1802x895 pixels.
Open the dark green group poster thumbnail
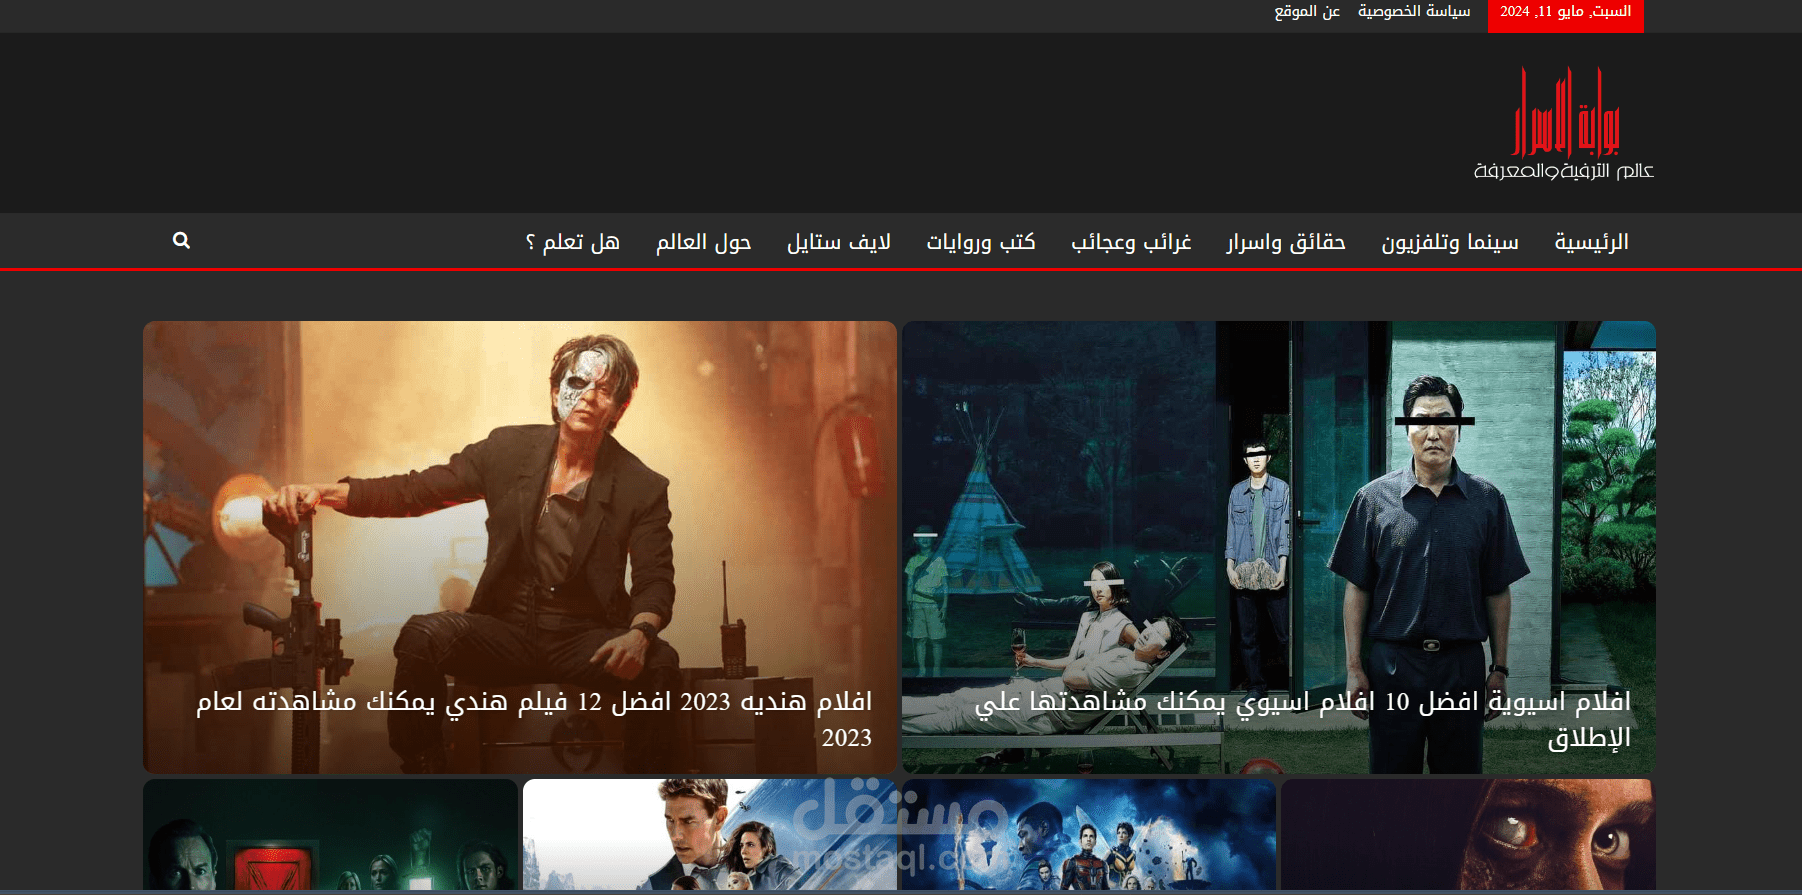331,835
